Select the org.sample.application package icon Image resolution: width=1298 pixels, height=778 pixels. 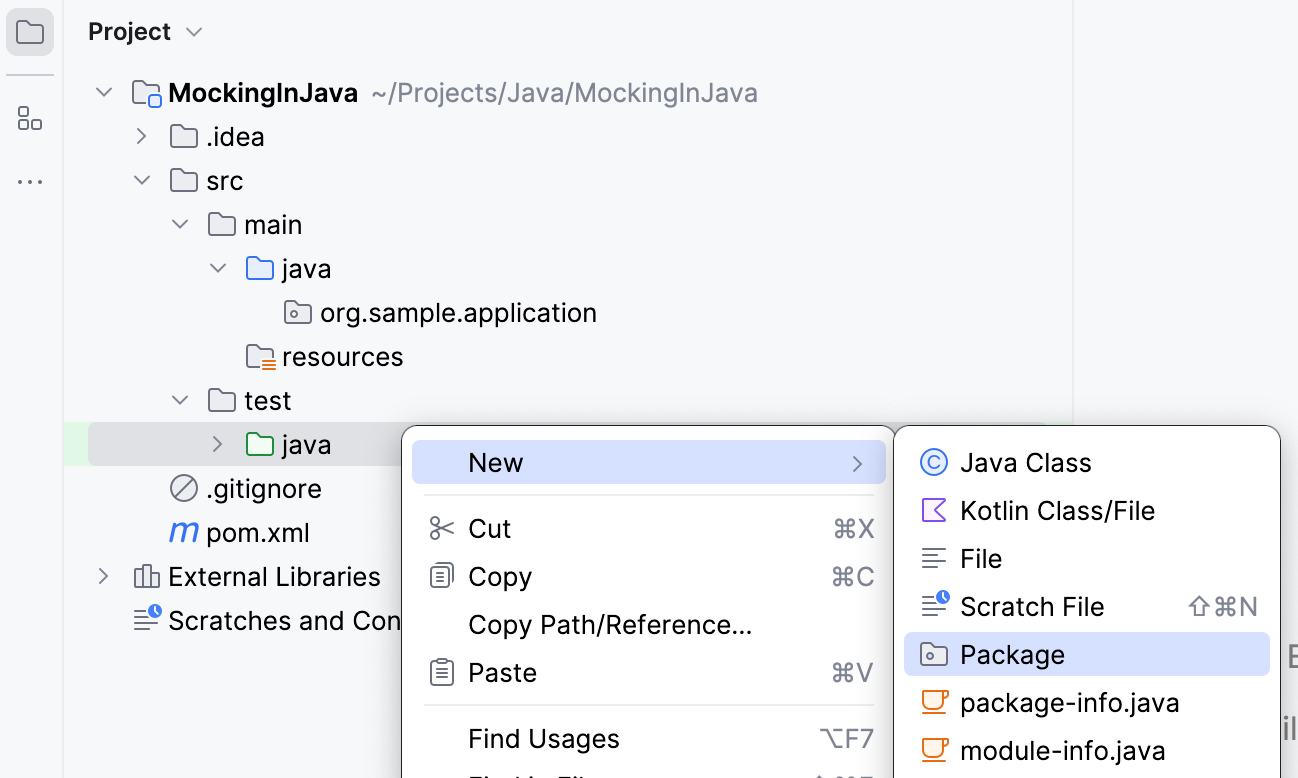(297, 312)
